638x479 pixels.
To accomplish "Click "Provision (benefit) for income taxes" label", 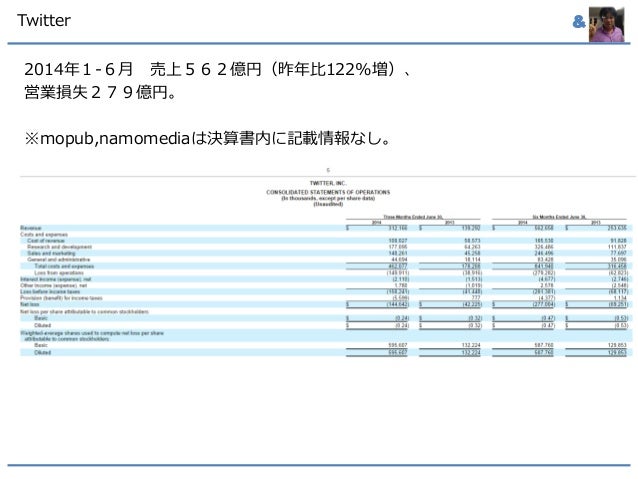I will point(61,298).
